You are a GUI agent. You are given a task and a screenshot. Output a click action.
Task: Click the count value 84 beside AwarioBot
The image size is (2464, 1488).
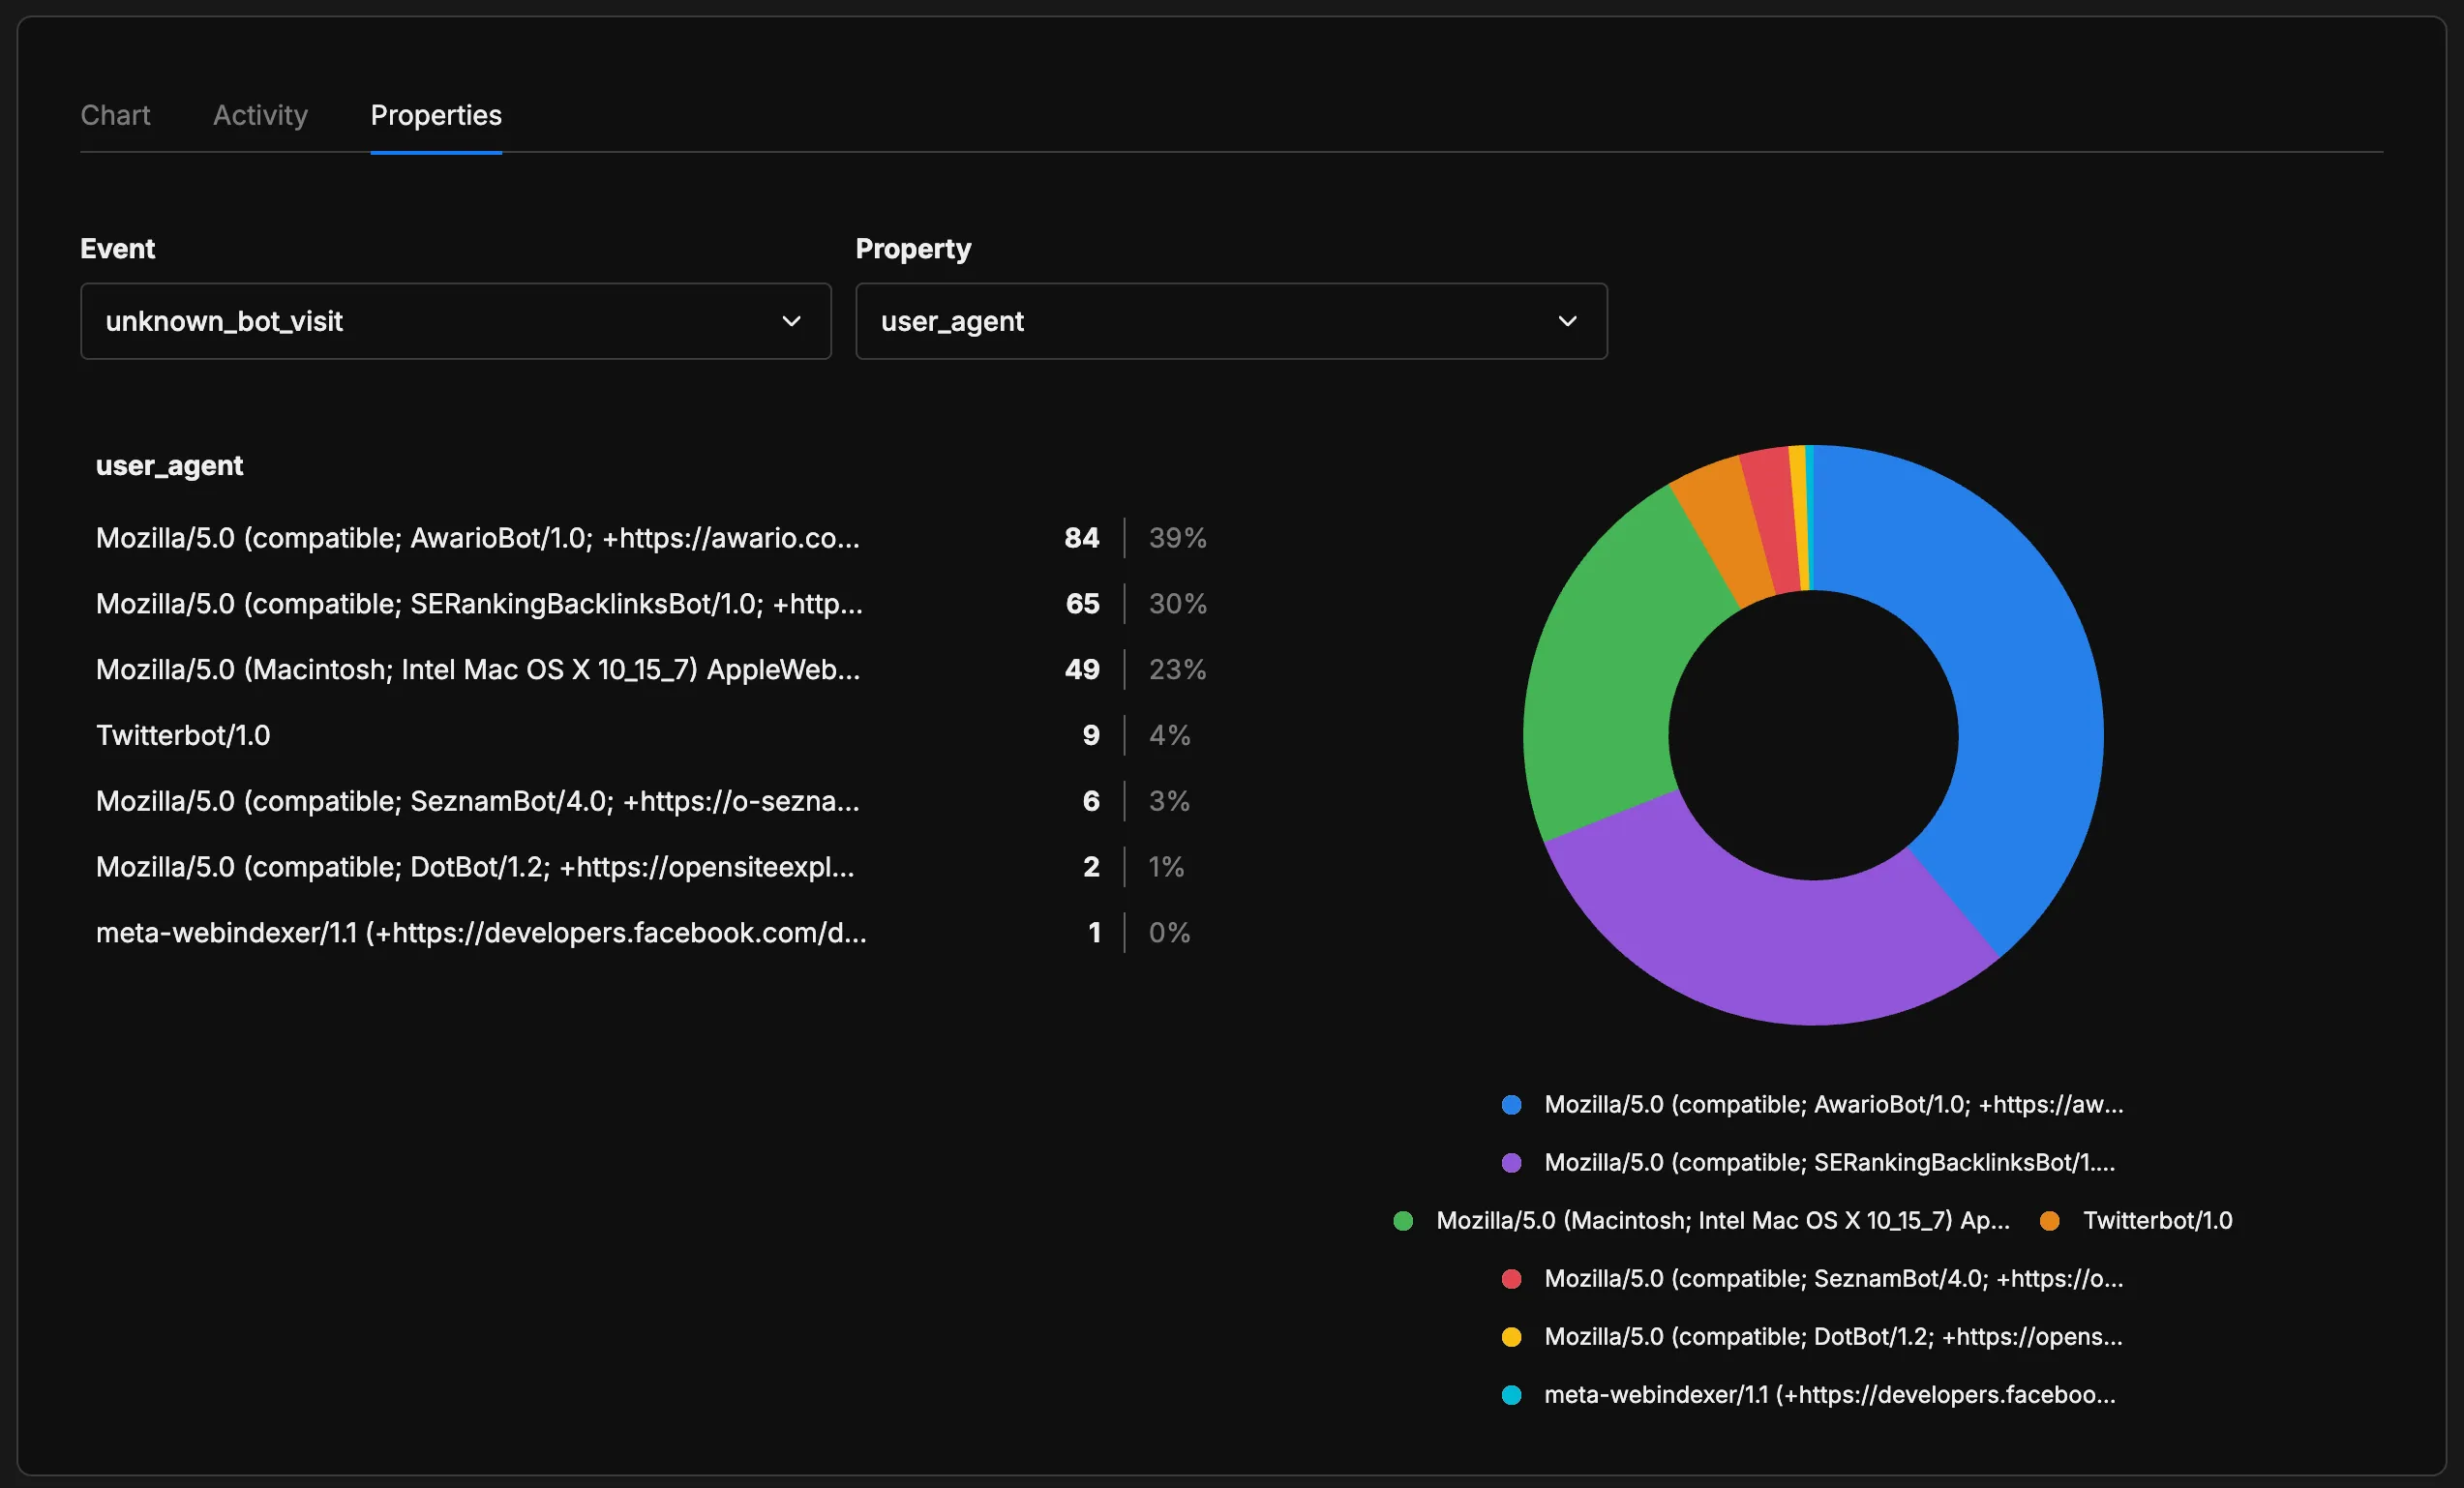[1081, 538]
